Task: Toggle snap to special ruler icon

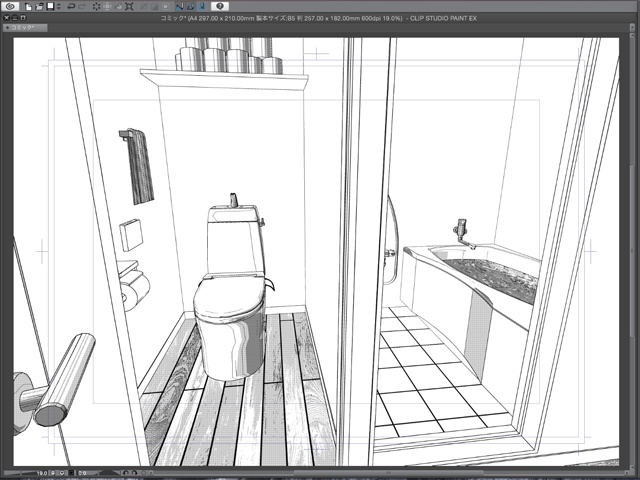Action: click(191, 7)
